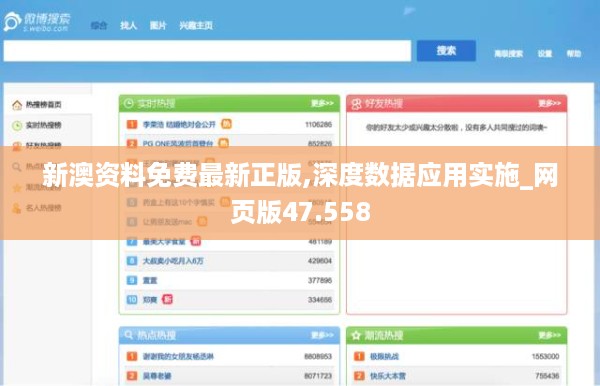This screenshot has height=386, width=600.
Task: Click the search count 429604
Action: (x=320, y=261)
